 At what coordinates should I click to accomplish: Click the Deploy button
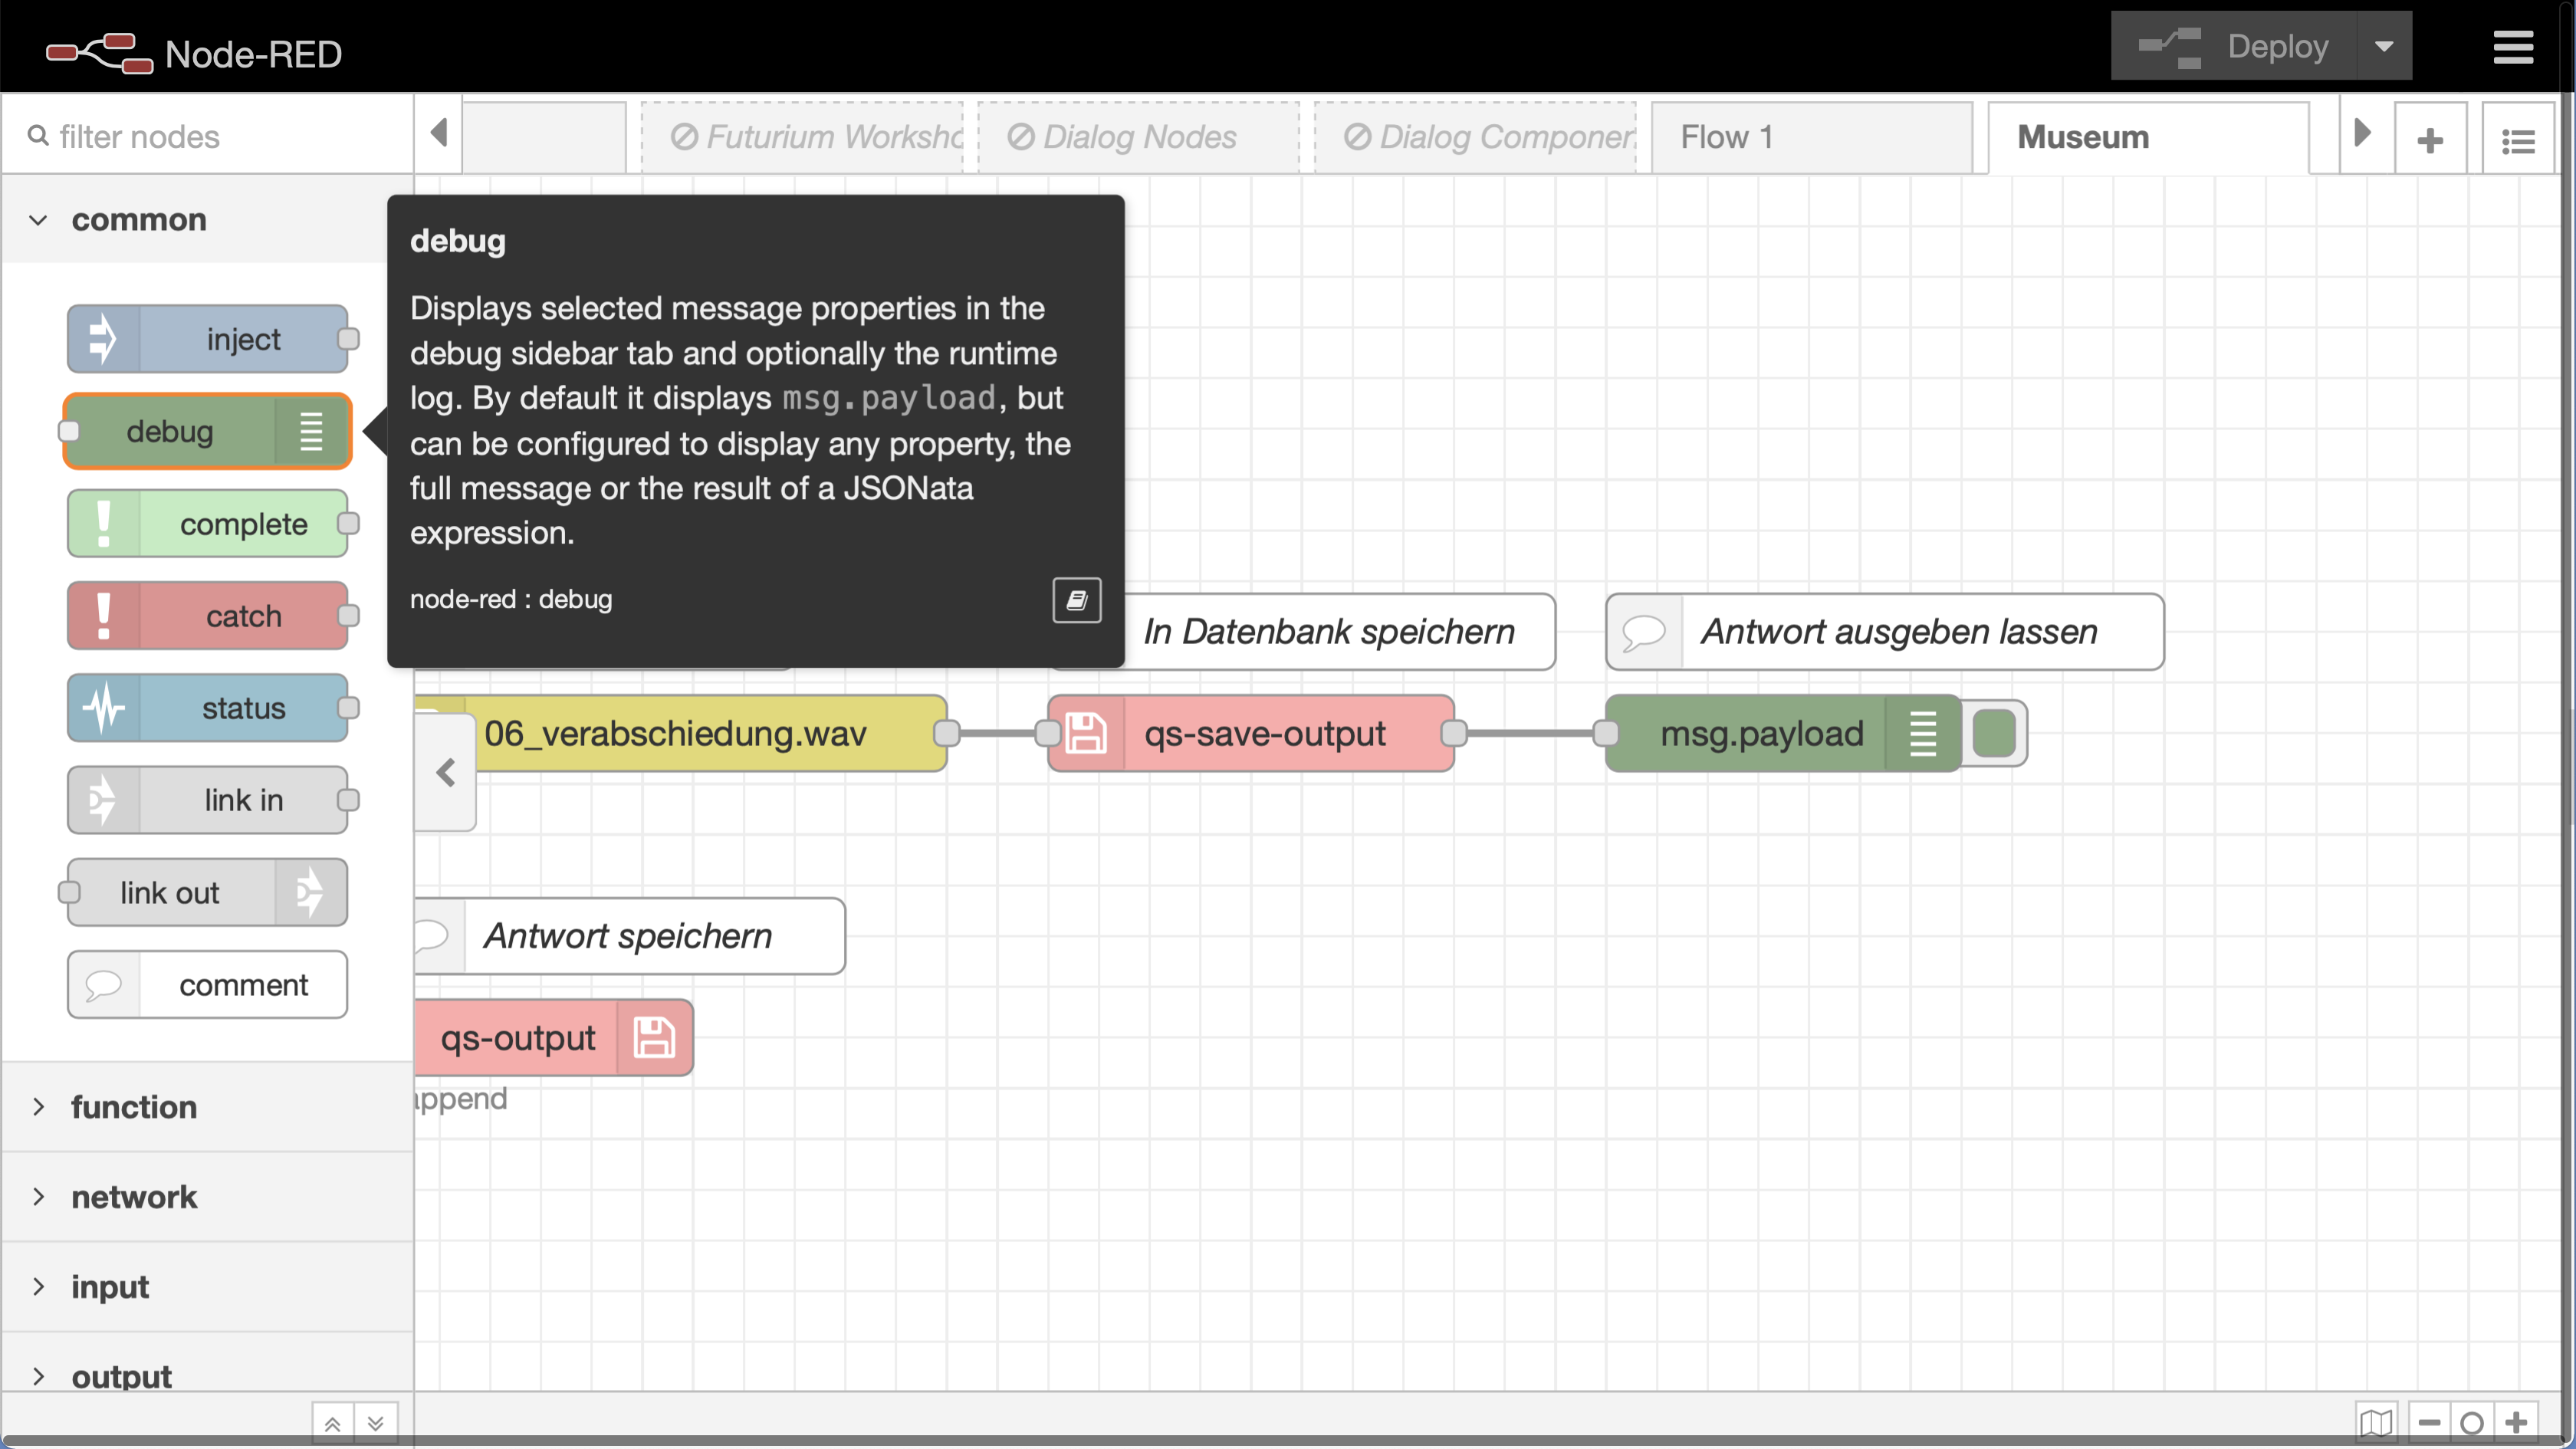(x=2234, y=46)
